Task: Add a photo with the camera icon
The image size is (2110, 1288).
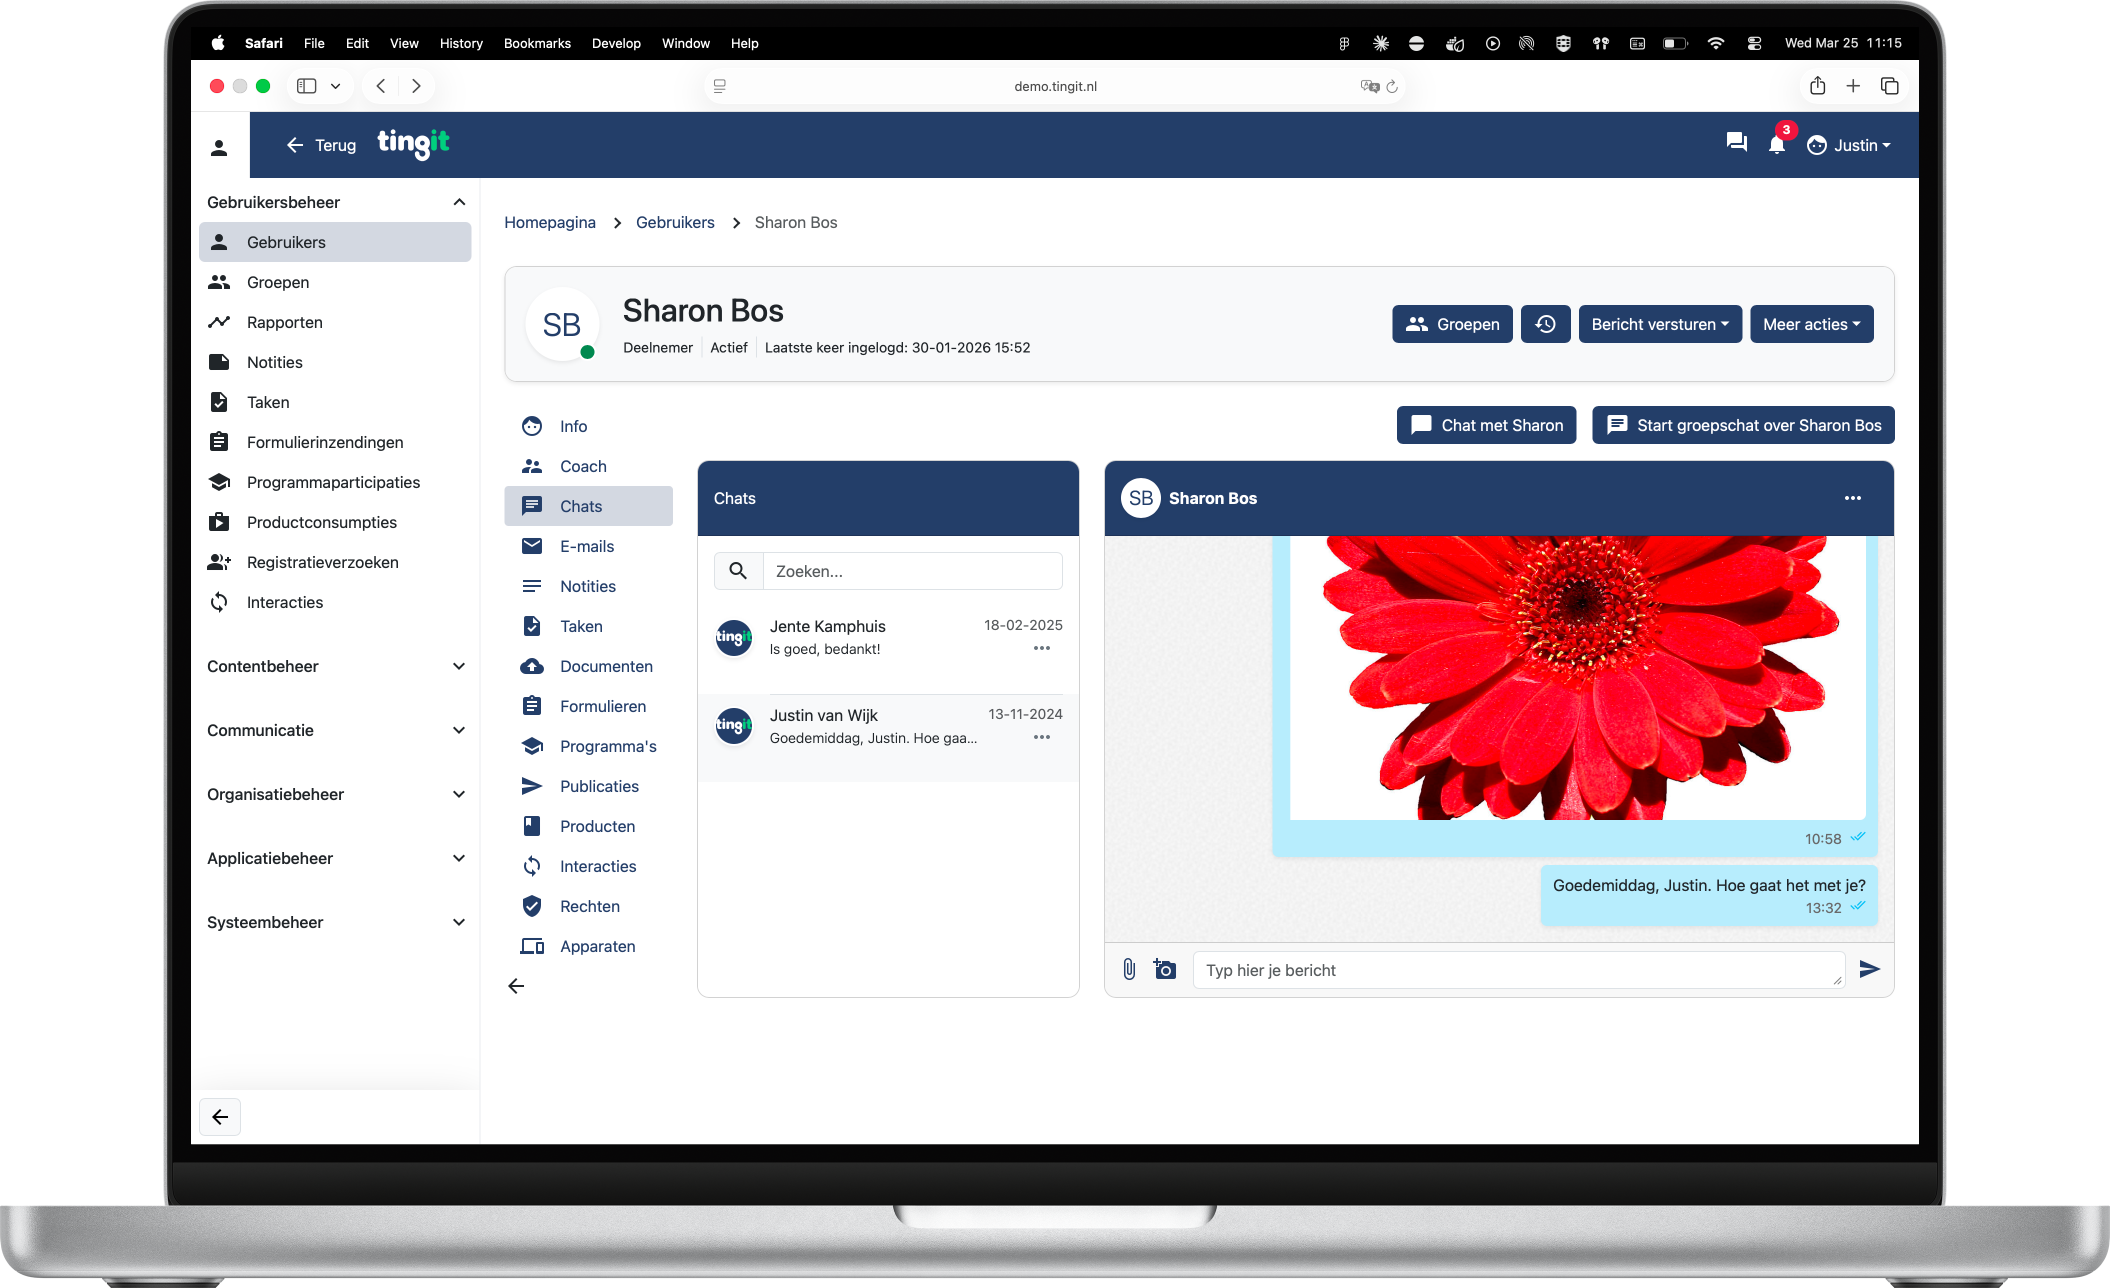Action: (x=1165, y=969)
